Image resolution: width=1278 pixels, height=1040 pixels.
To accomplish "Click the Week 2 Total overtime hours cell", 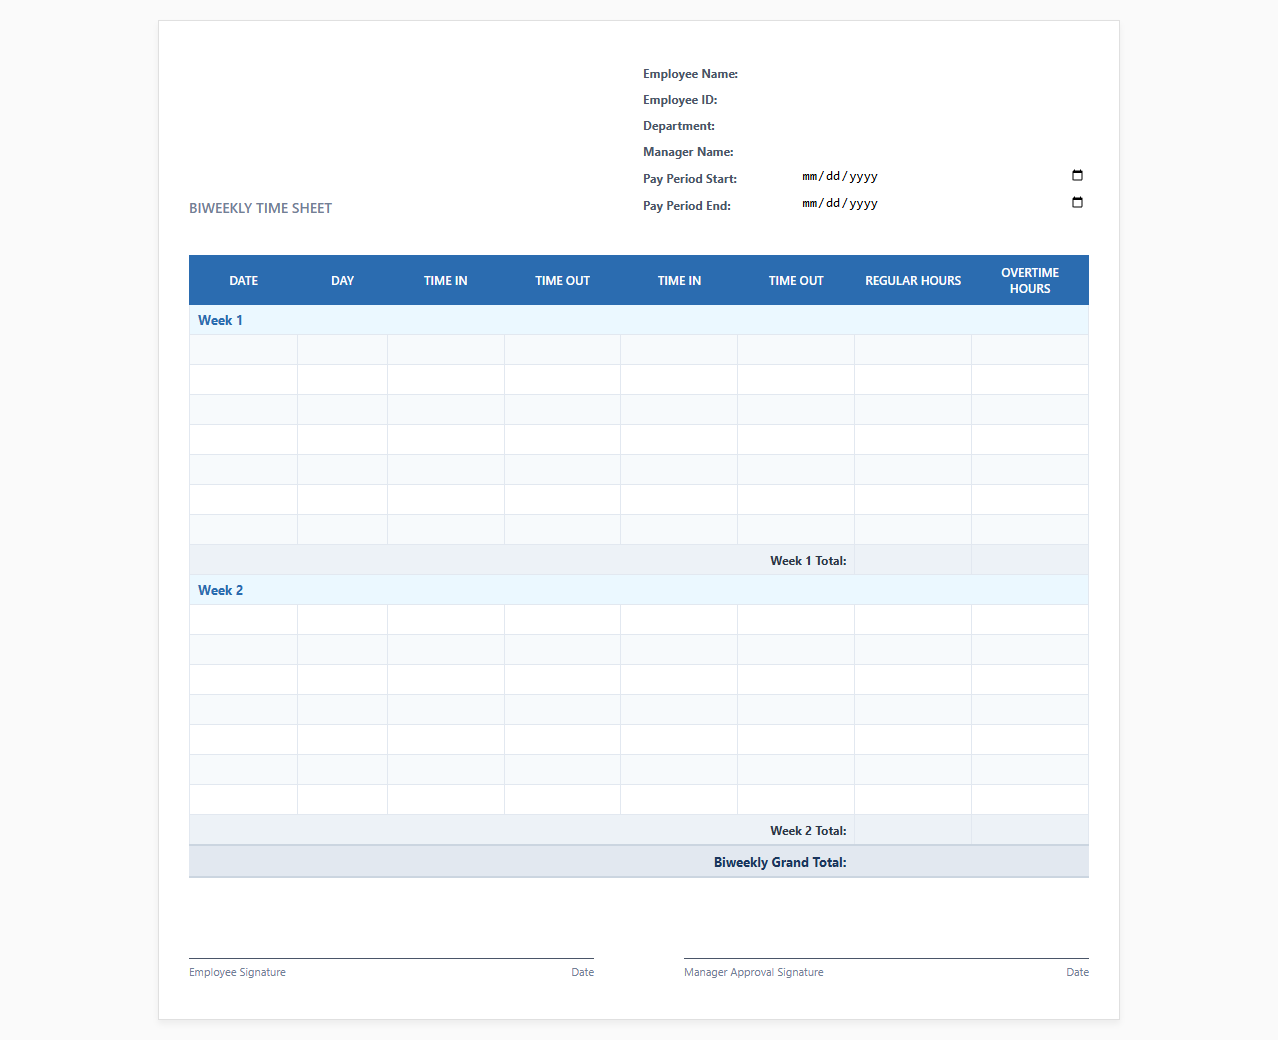I will [x=1030, y=830].
